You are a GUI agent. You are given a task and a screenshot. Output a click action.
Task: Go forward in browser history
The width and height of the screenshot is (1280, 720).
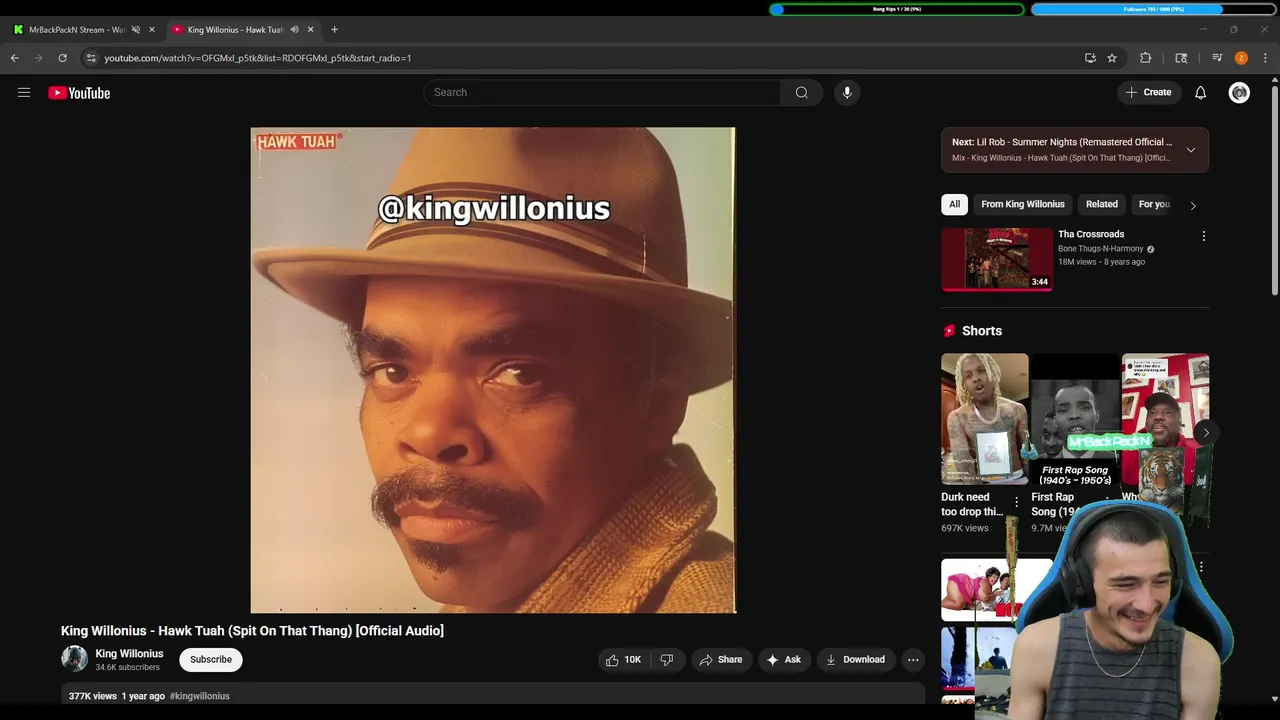[x=39, y=58]
